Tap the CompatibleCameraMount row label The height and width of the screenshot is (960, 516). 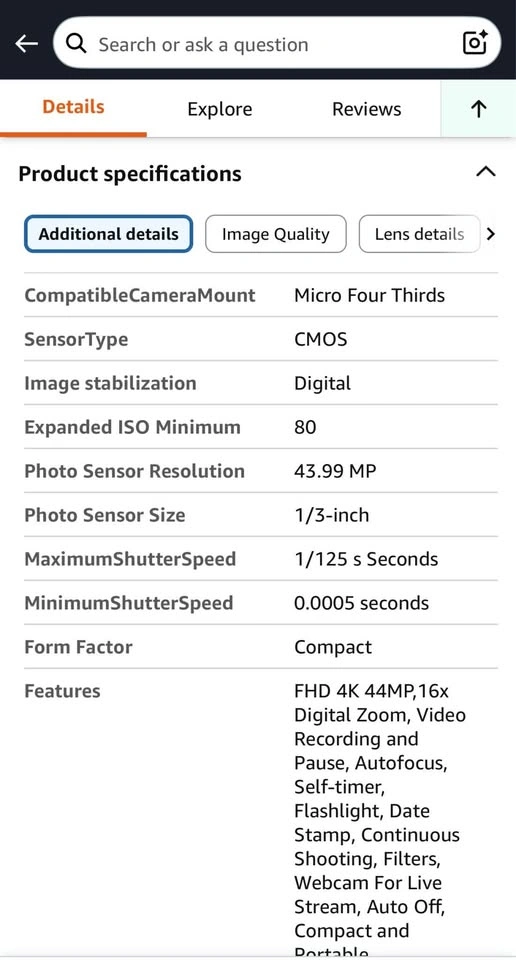click(x=140, y=295)
